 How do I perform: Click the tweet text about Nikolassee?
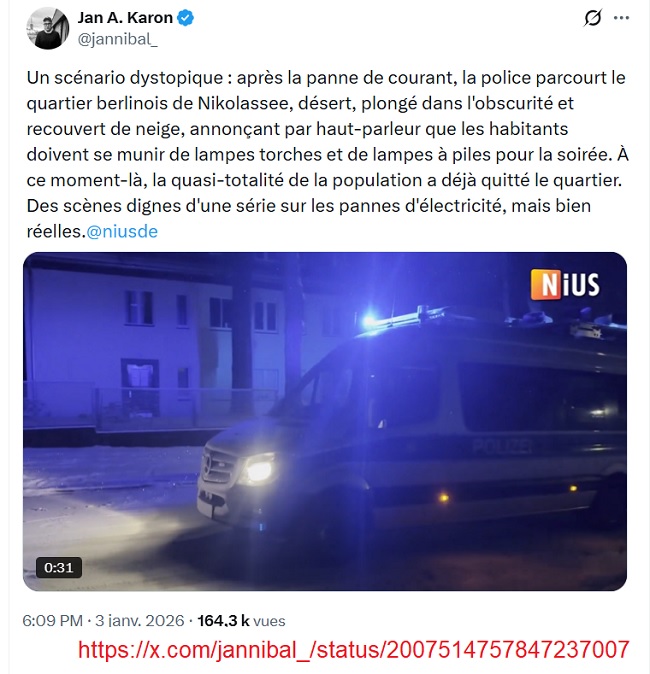[x=327, y=154]
